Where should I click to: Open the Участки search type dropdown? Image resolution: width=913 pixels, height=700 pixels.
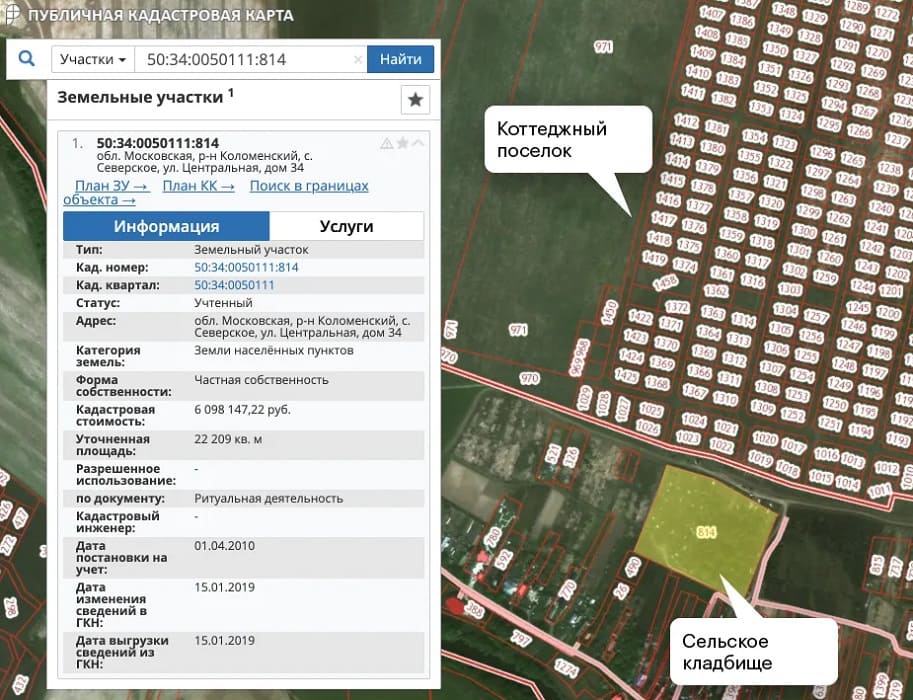pos(92,59)
